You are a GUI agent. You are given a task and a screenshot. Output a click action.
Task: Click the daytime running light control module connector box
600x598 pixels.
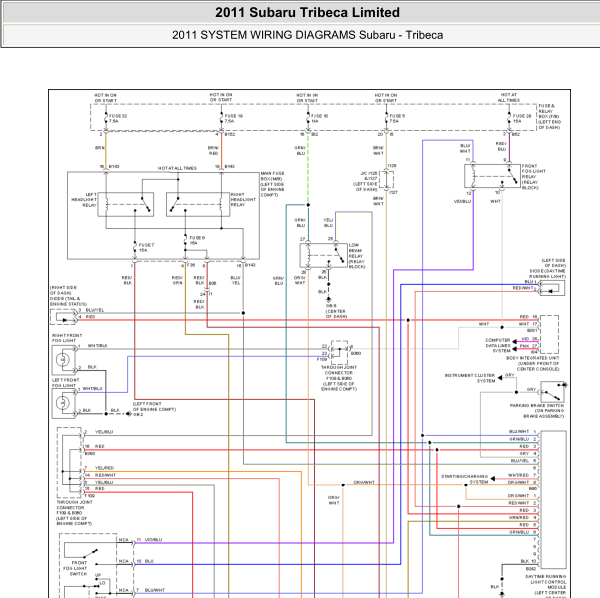point(553,499)
